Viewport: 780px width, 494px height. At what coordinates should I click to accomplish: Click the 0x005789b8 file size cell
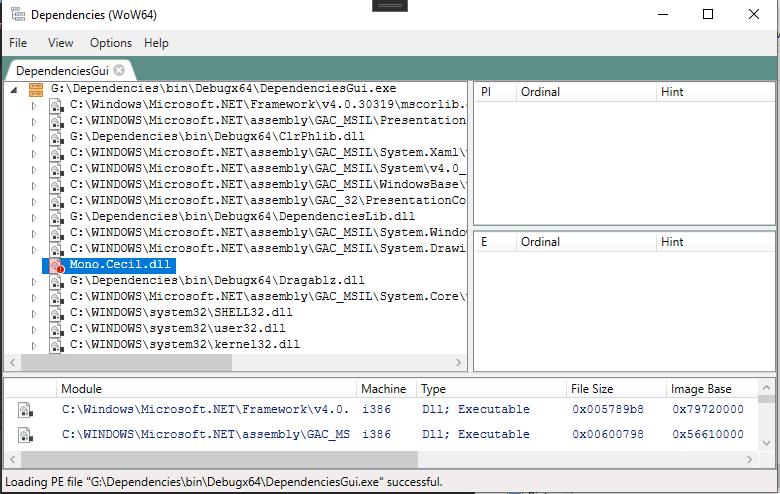click(x=608, y=409)
